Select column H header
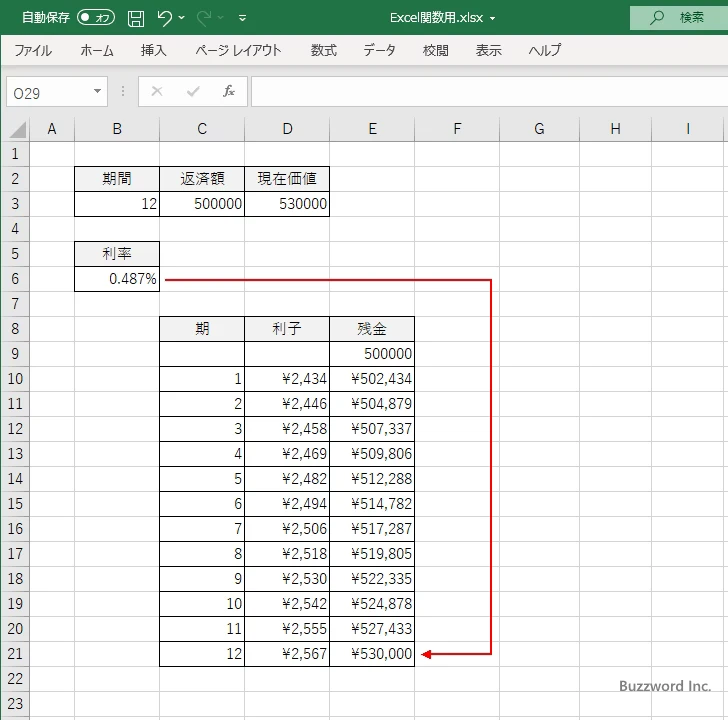The width and height of the screenshot is (728, 720). pyautogui.click(x=615, y=129)
